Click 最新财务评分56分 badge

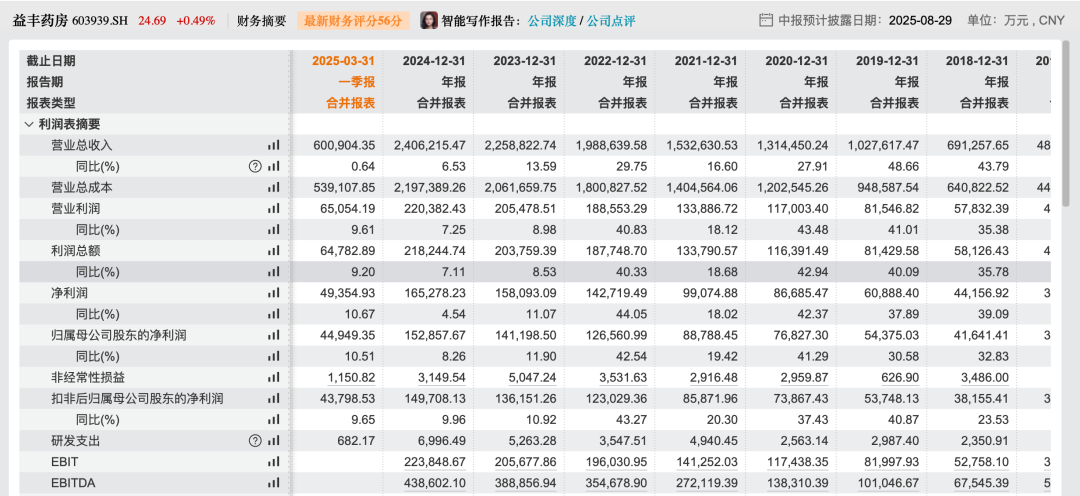click(353, 21)
